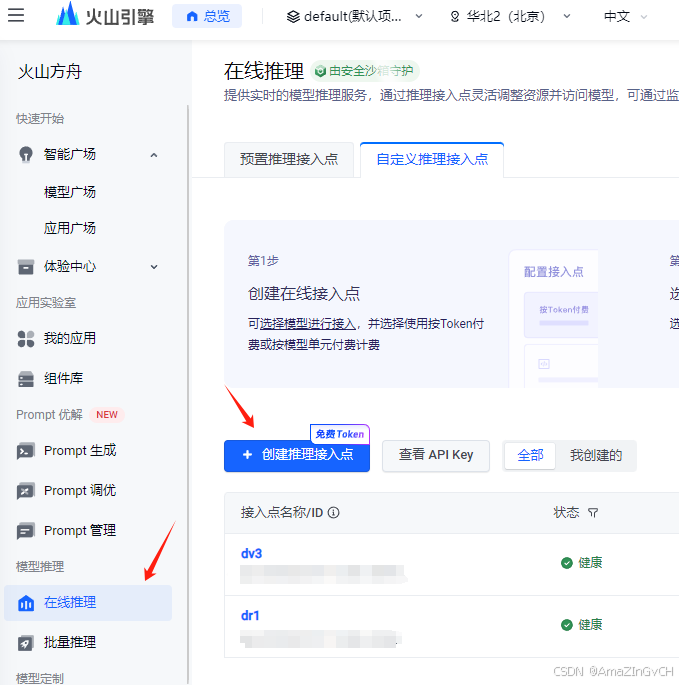The height and width of the screenshot is (685, 679).
Task: Open Prompt 生成 page
Action: (80, 450)
